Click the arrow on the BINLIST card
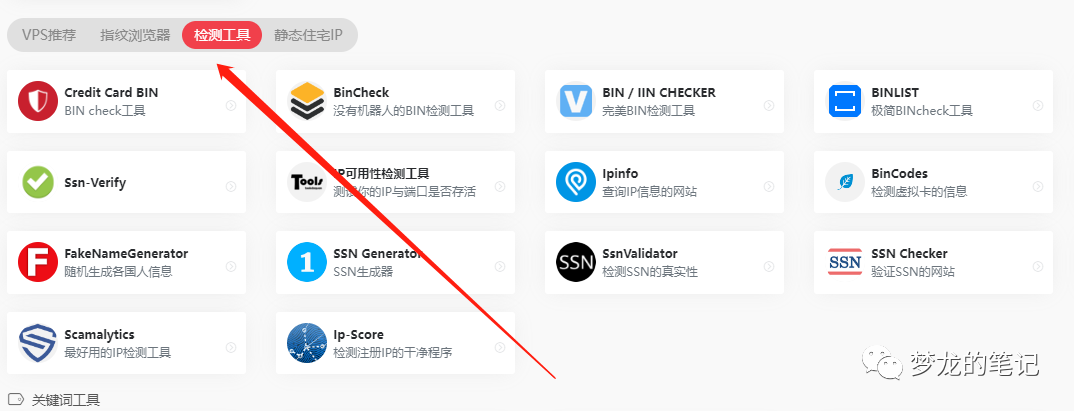This screenshot has height=411, width=1074. [1038, 105]
